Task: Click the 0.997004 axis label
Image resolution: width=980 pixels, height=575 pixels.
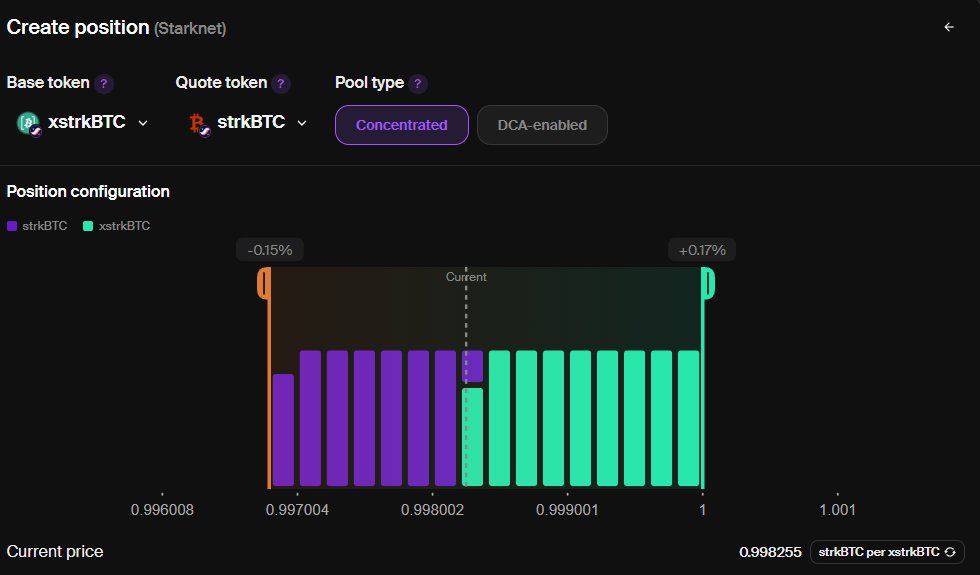Action: 297,510
